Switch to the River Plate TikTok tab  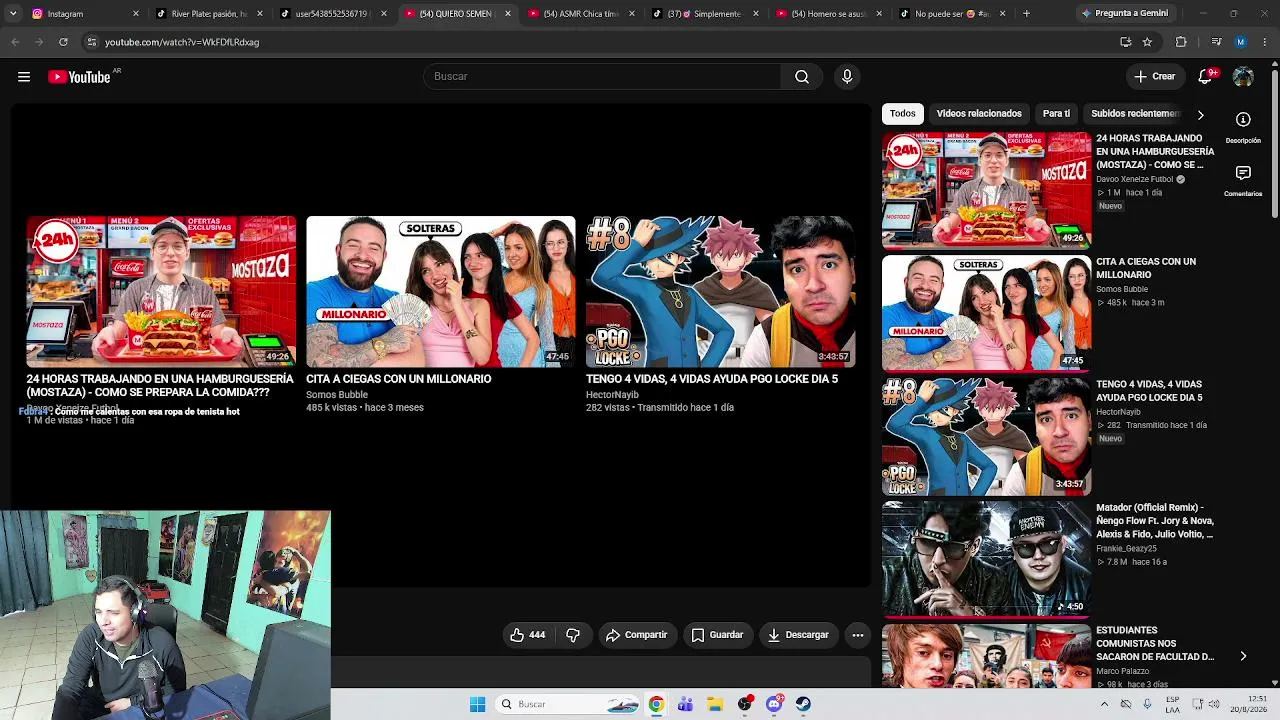pos(210,14)
